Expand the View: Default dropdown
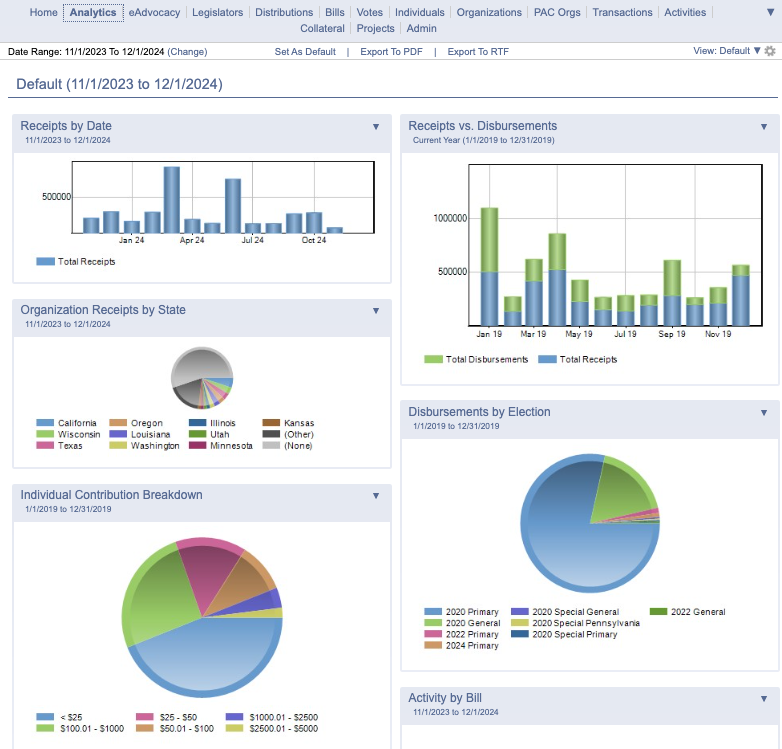 point(727,51)
